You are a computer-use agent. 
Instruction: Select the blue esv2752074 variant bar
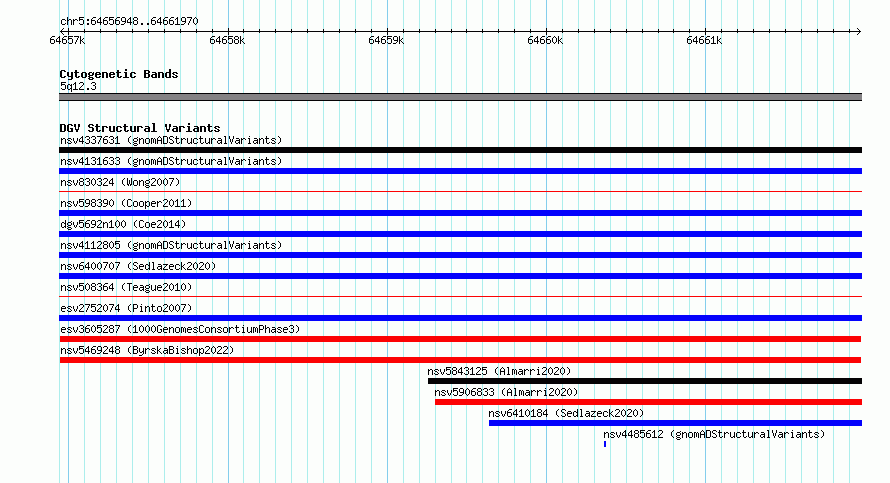coord(460,318)
